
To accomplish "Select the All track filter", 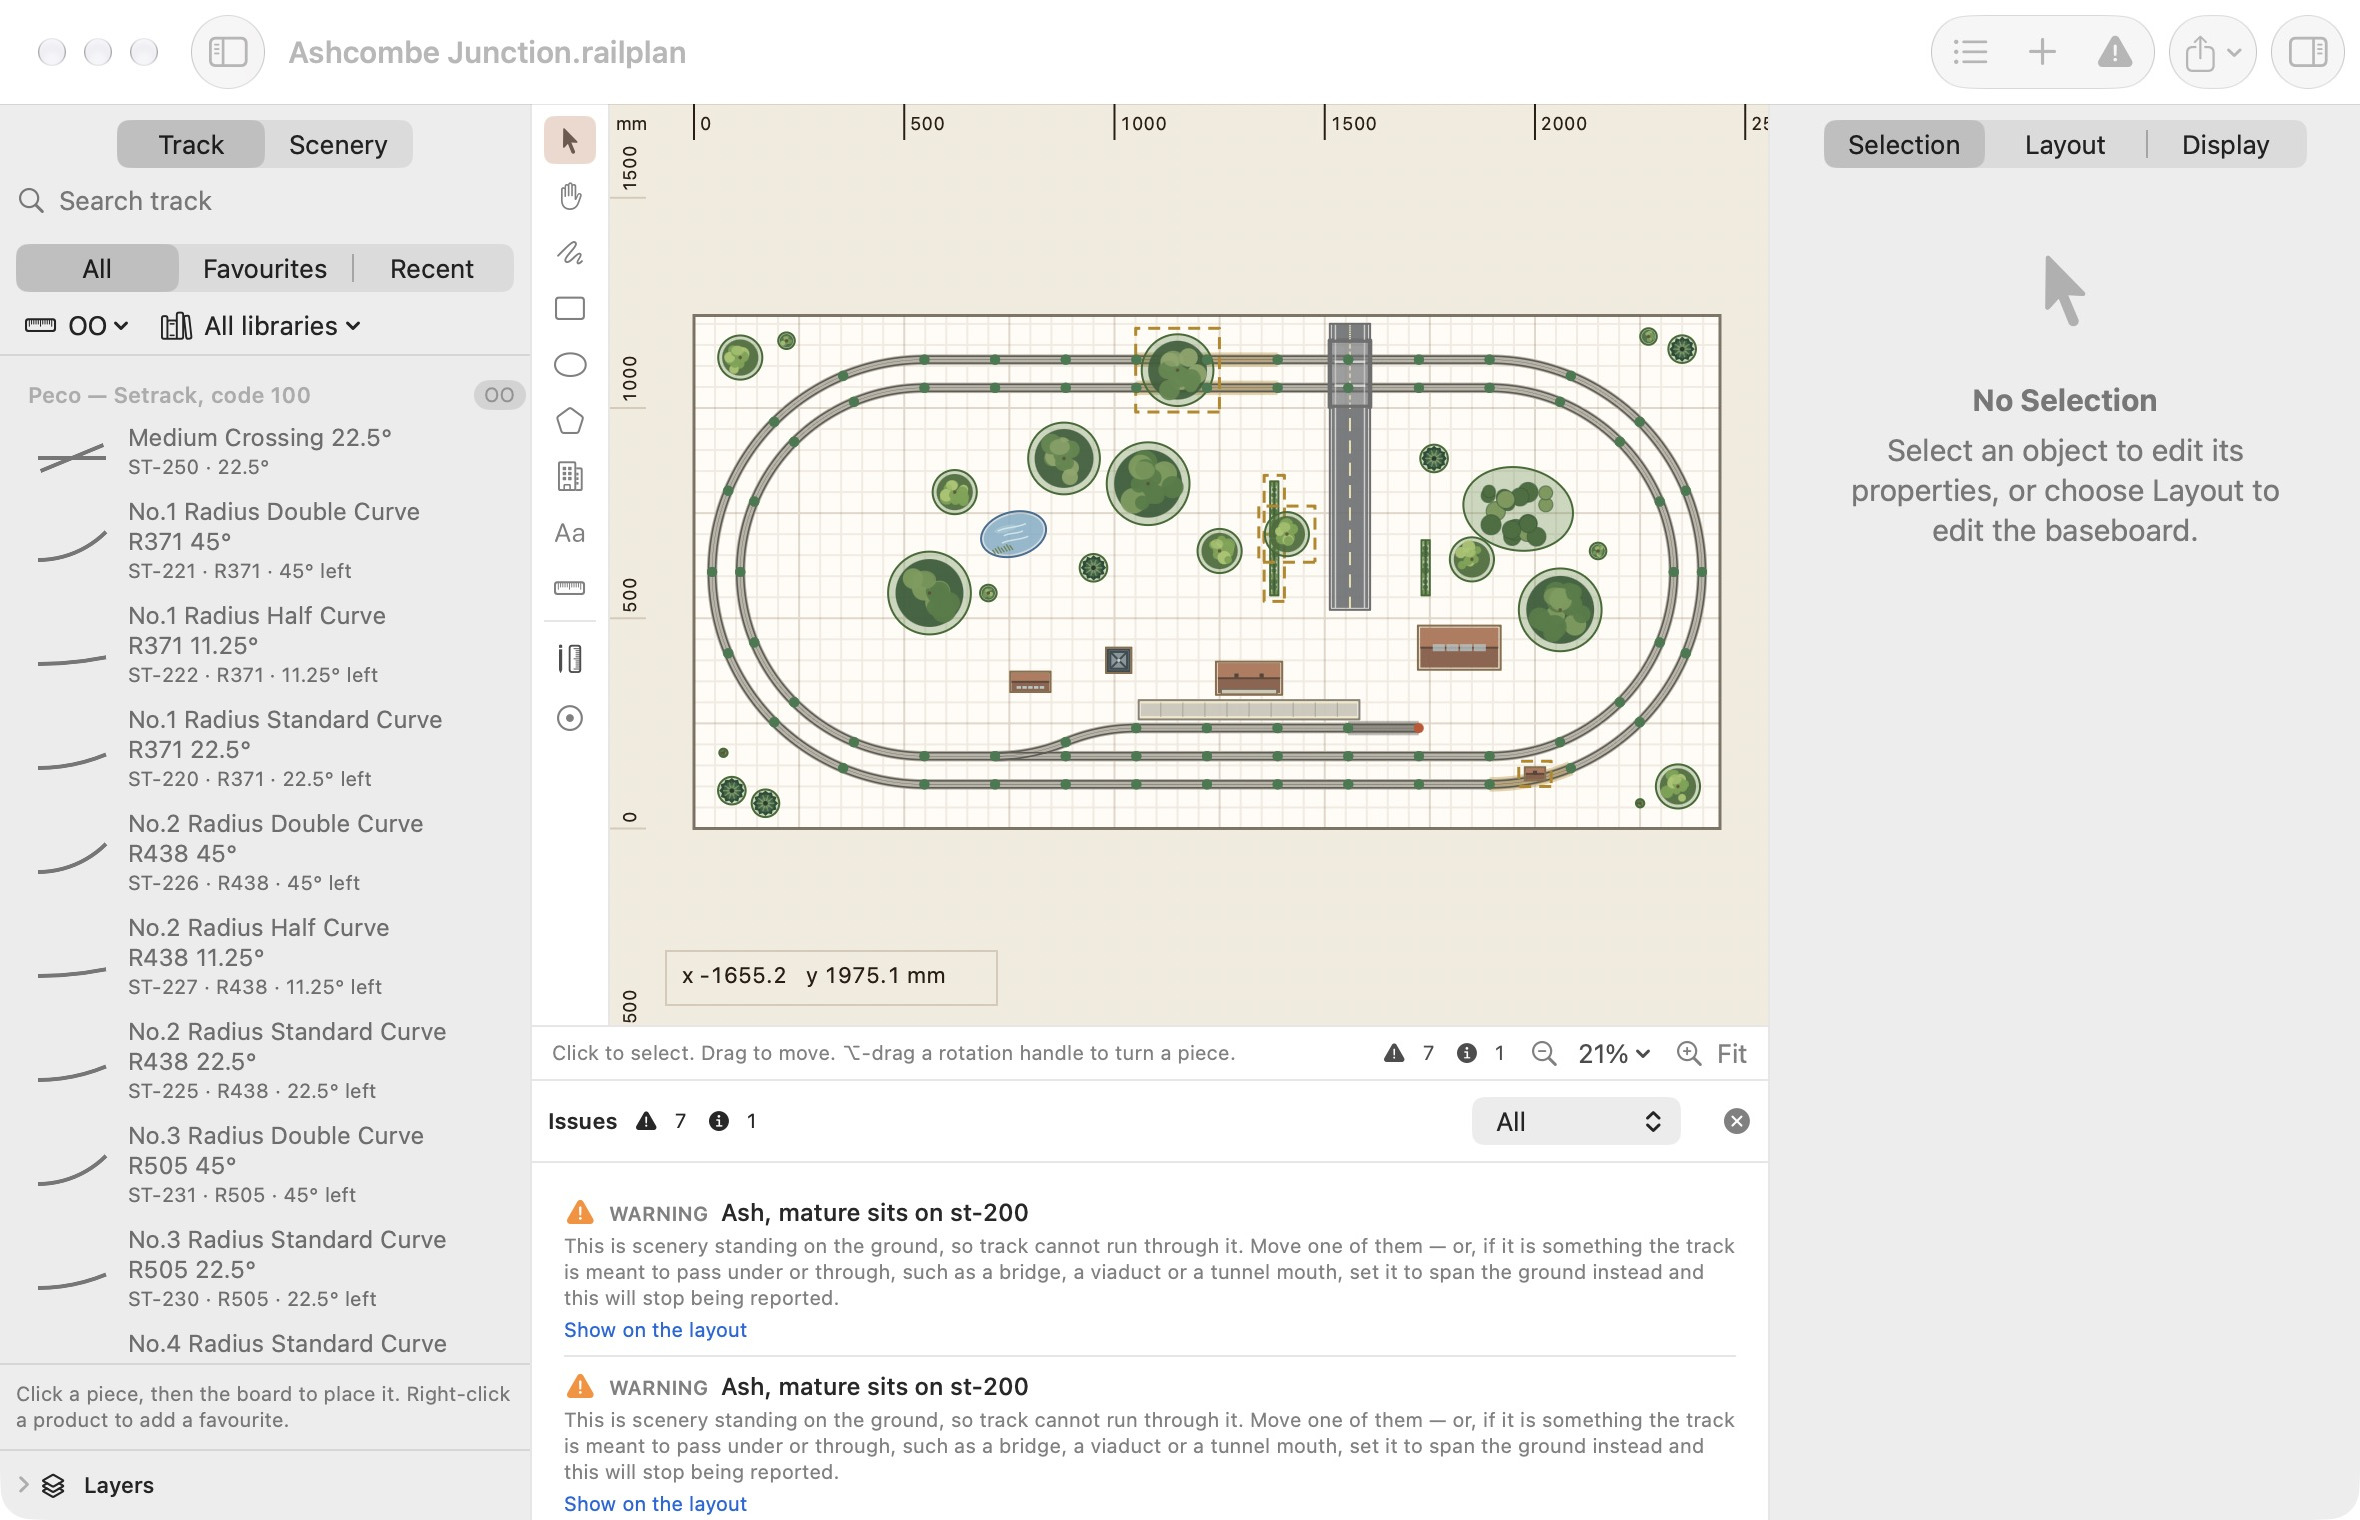I will point(97,268).
